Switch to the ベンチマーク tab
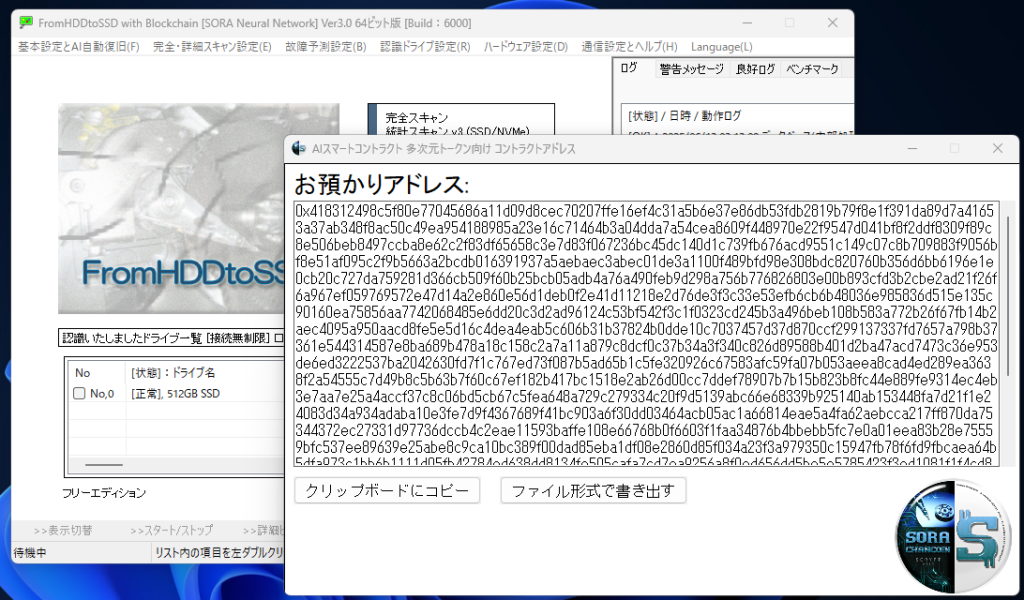This screenshot has height=600, width=1024. point(812,69)
